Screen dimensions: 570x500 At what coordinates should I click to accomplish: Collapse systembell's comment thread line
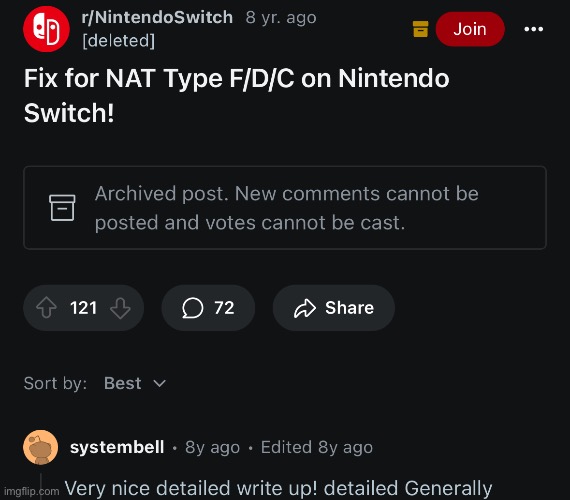41,487
